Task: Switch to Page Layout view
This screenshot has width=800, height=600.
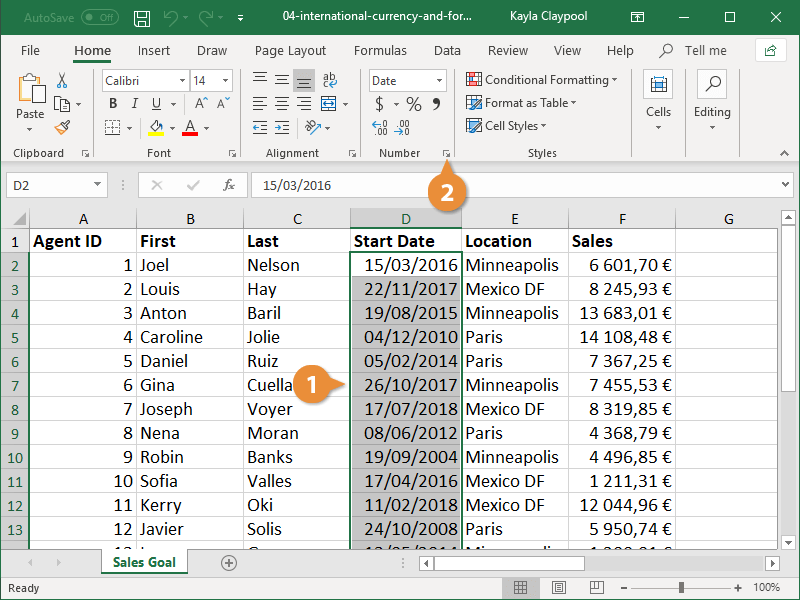Action: pyautogui.click(x=559, y=588)
